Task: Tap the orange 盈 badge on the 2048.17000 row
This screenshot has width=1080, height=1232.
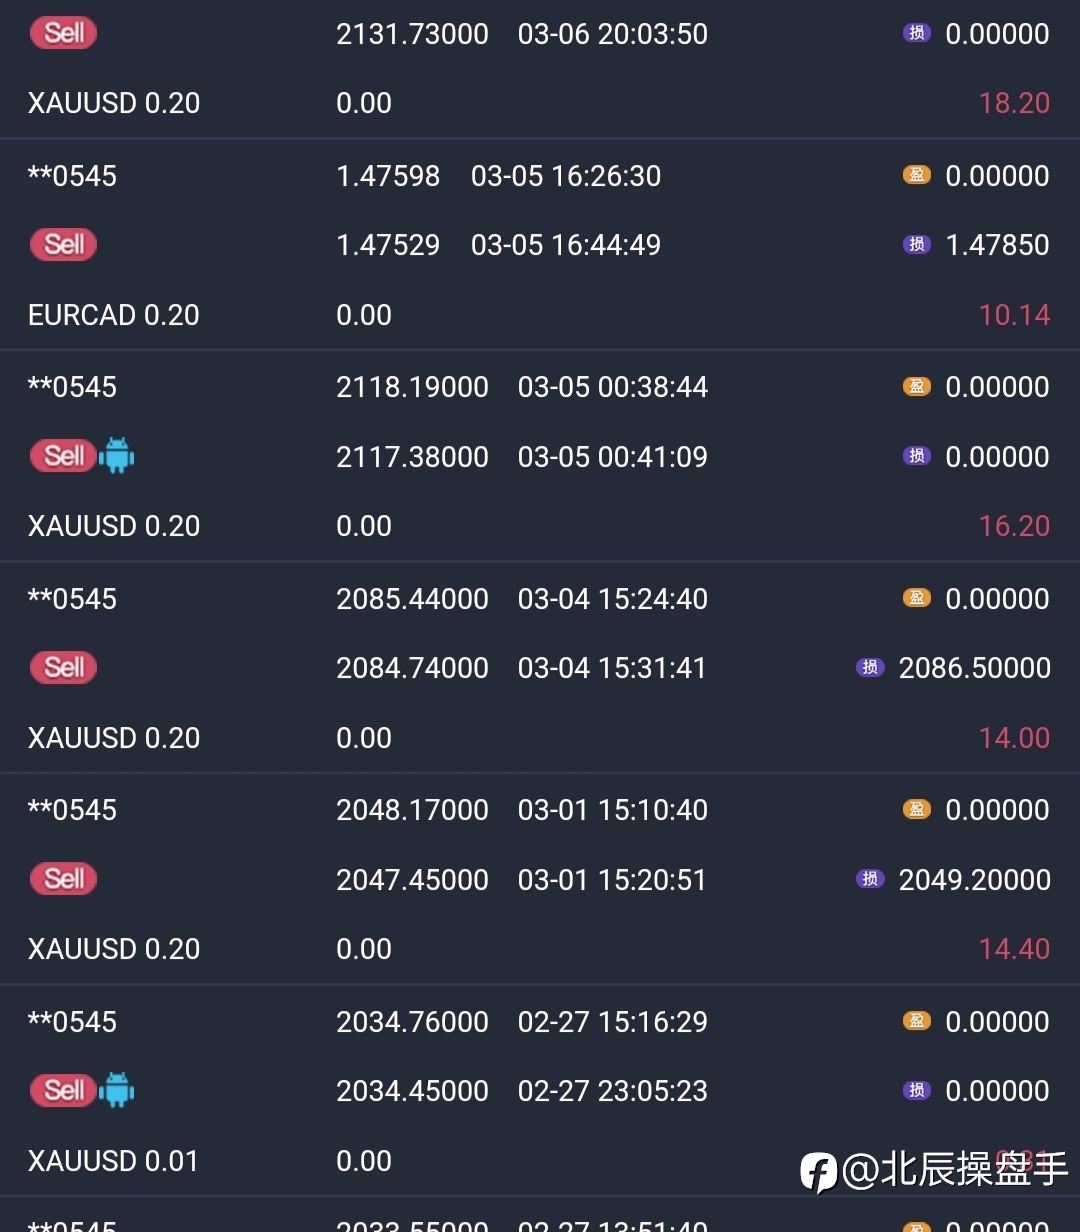Action: pyautogui.click(x=916, y=810)
